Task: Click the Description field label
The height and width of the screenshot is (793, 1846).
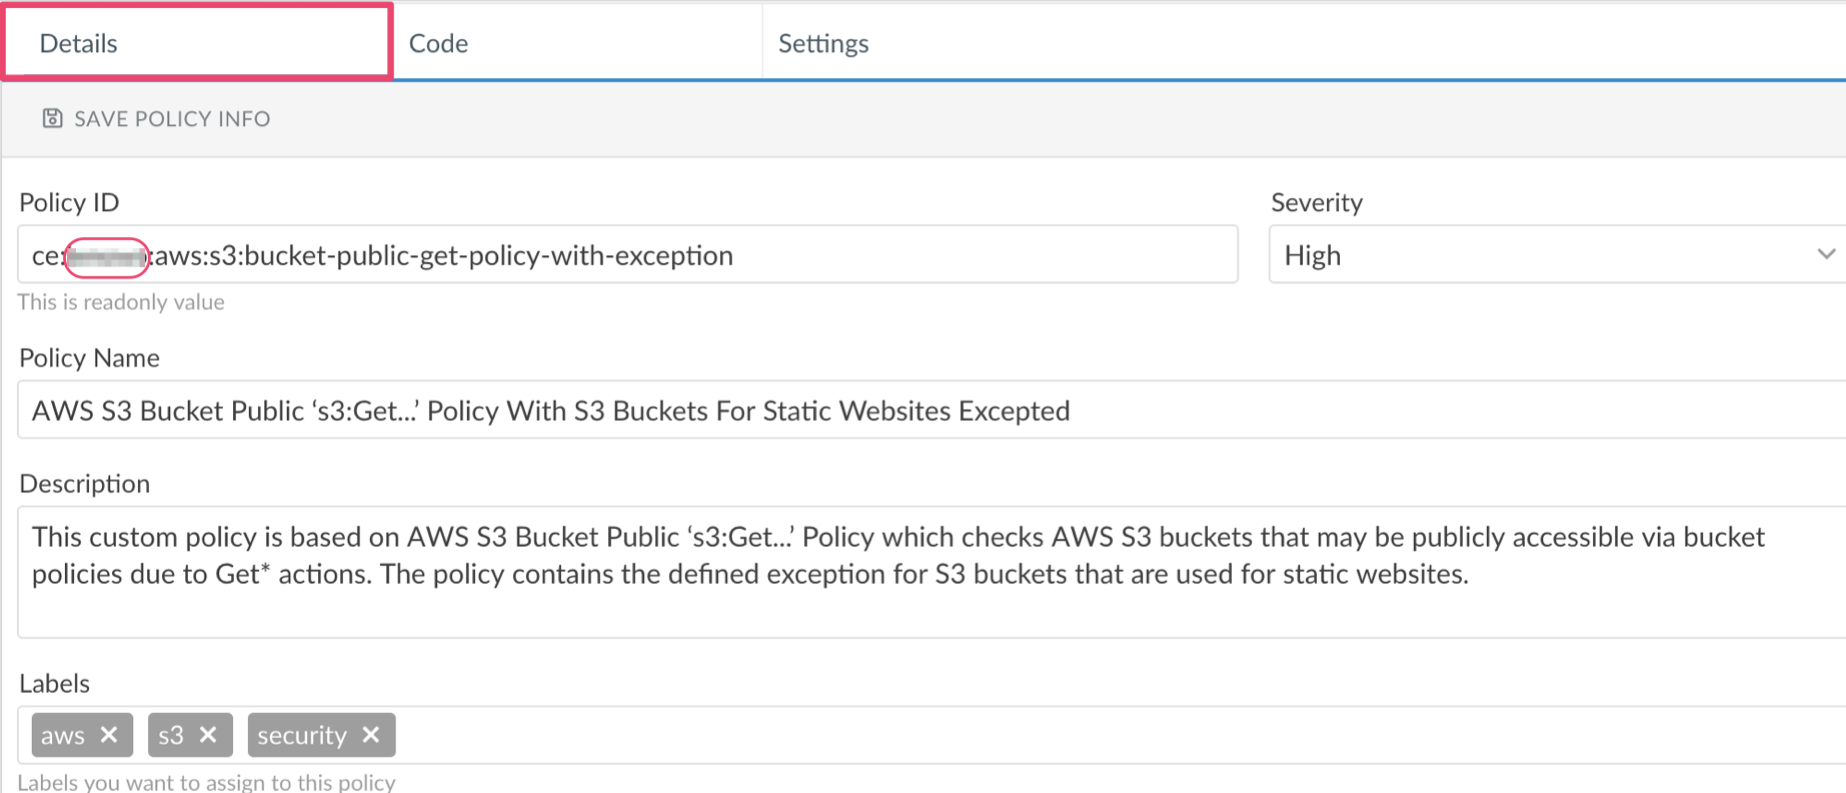Action: pos(84,484)
